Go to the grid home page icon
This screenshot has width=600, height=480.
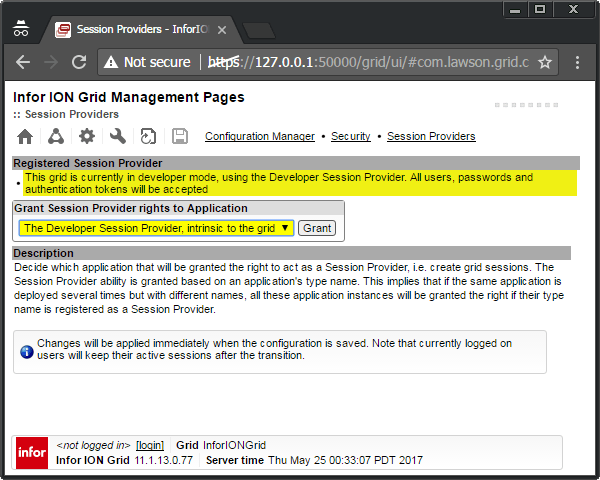[x=25, y=137]
